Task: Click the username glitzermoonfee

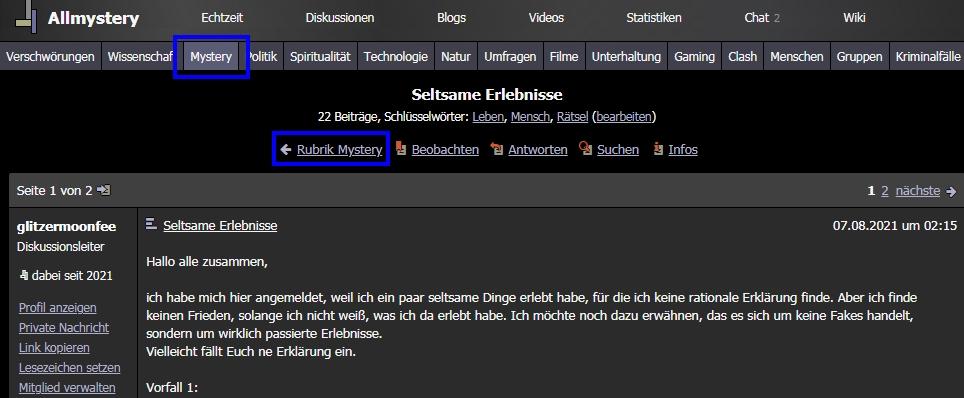Action: pos(66,226)
